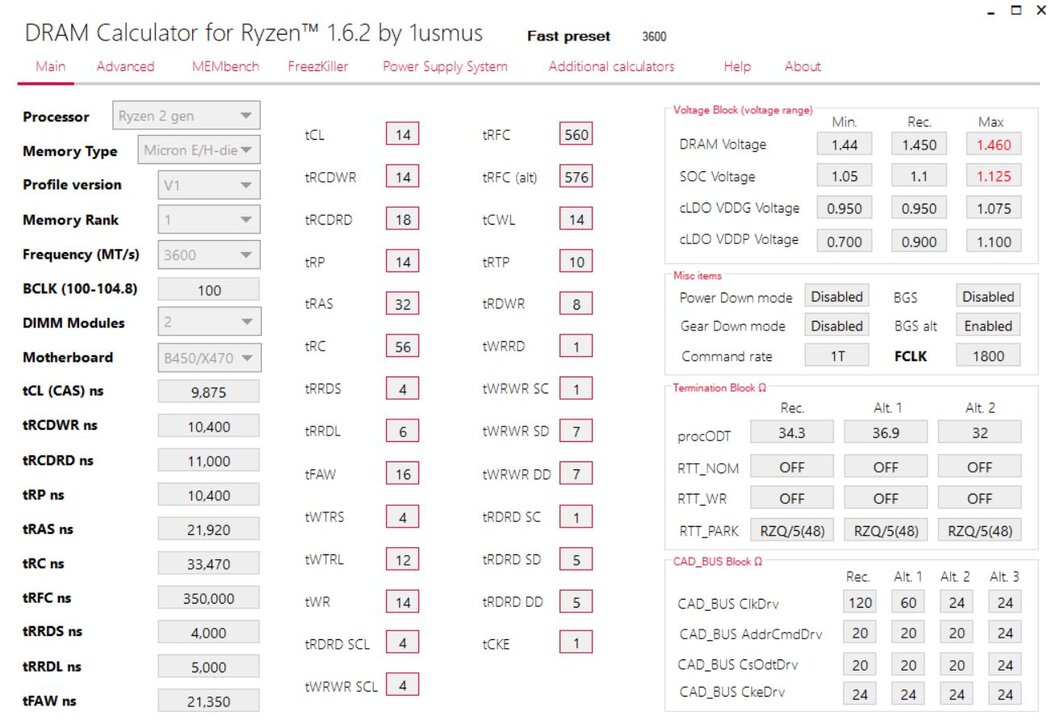The height and width of the screenshot is (720, 1052).
Task: Click the BCLK value field
Action: [x=209, y=289]
